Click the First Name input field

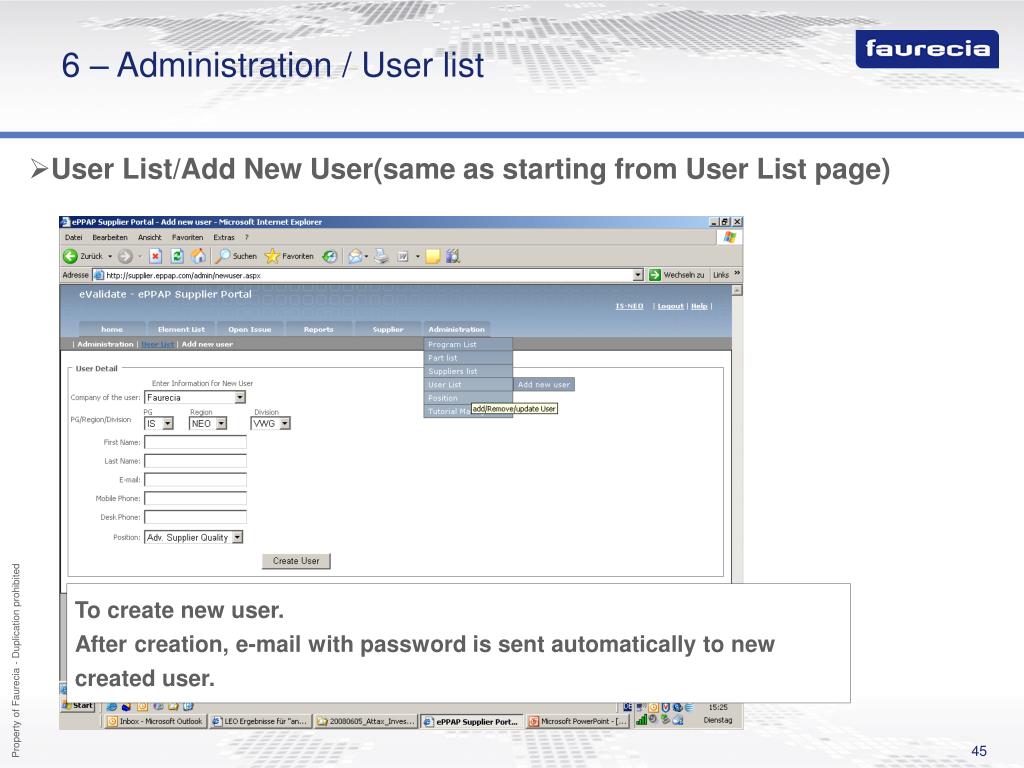pos(195,442)
